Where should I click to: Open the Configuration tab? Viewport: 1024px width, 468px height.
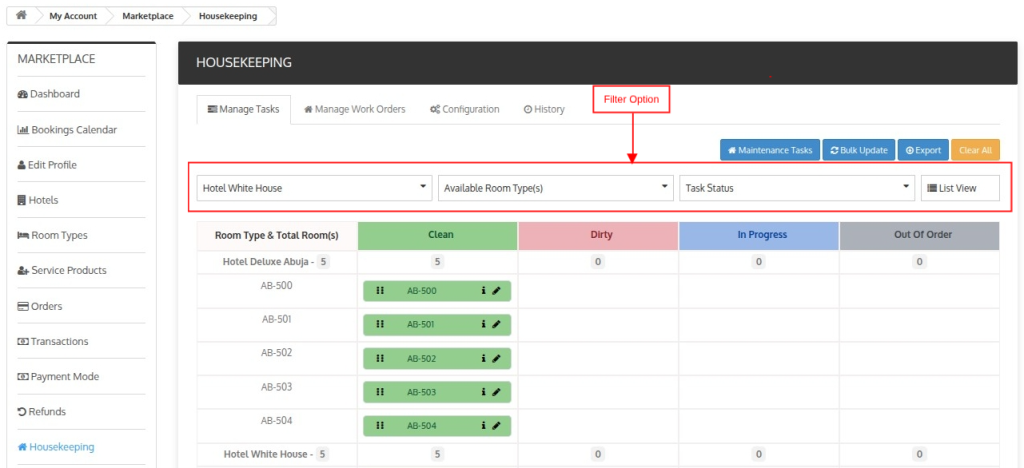(x=464, y=110)
